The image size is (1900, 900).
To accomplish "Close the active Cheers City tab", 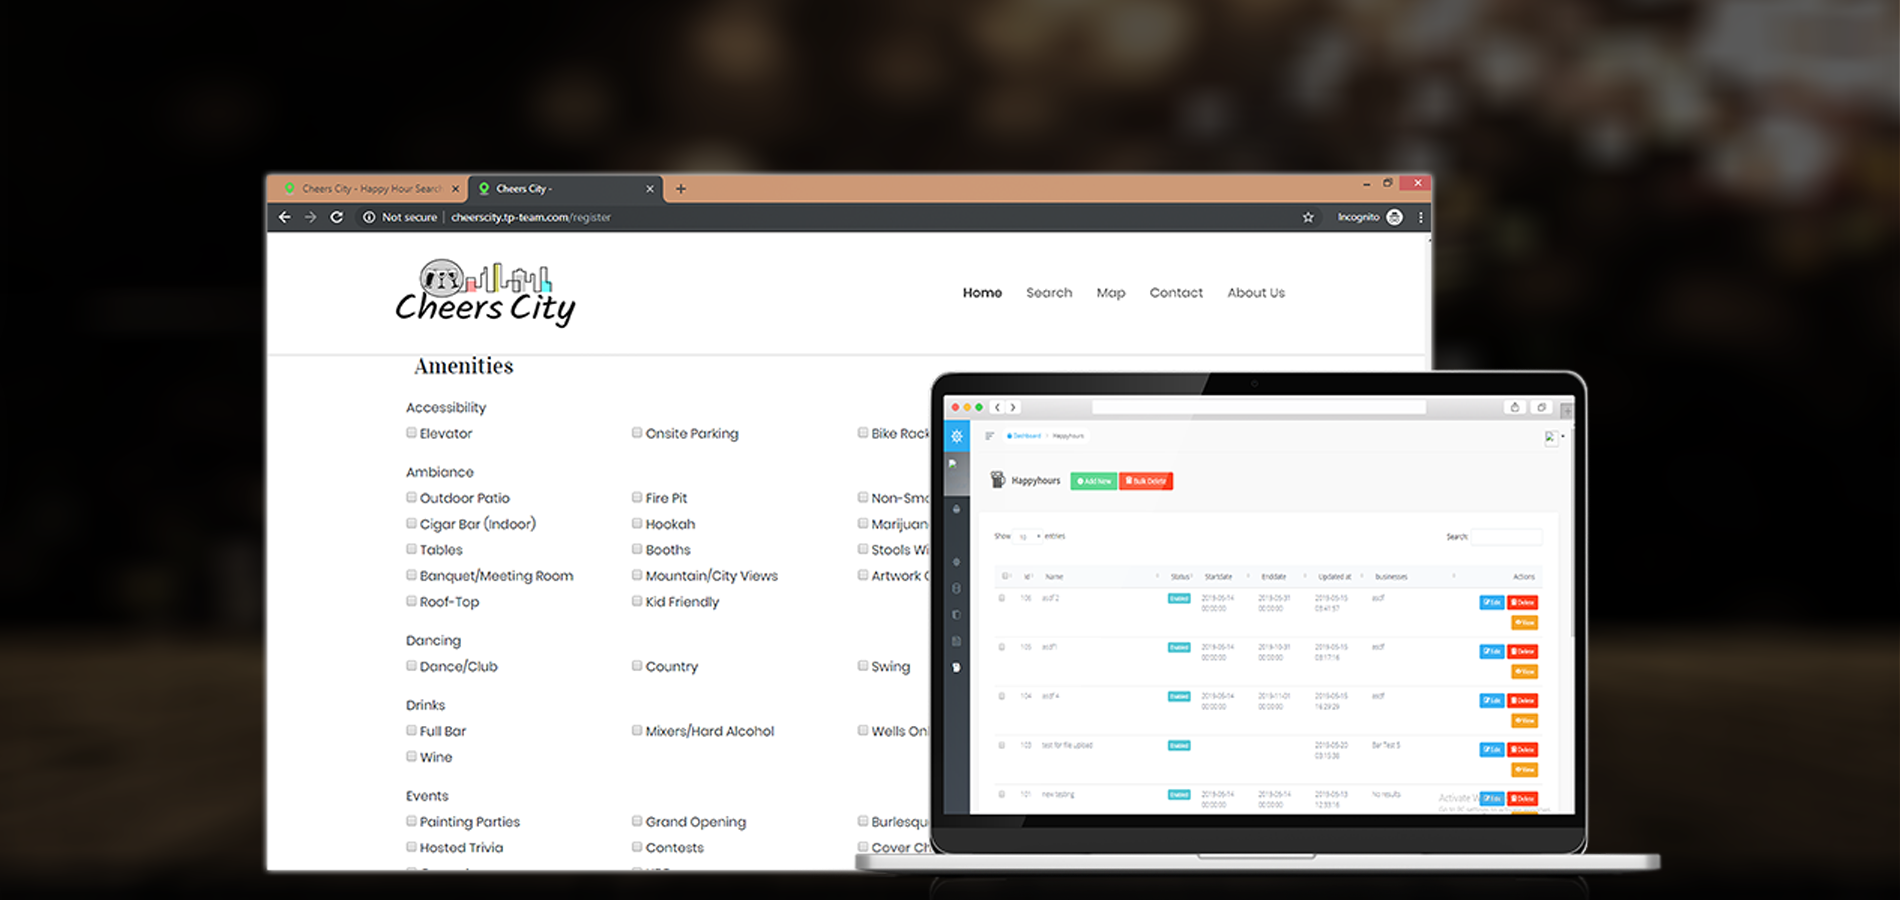I will 650,188.
